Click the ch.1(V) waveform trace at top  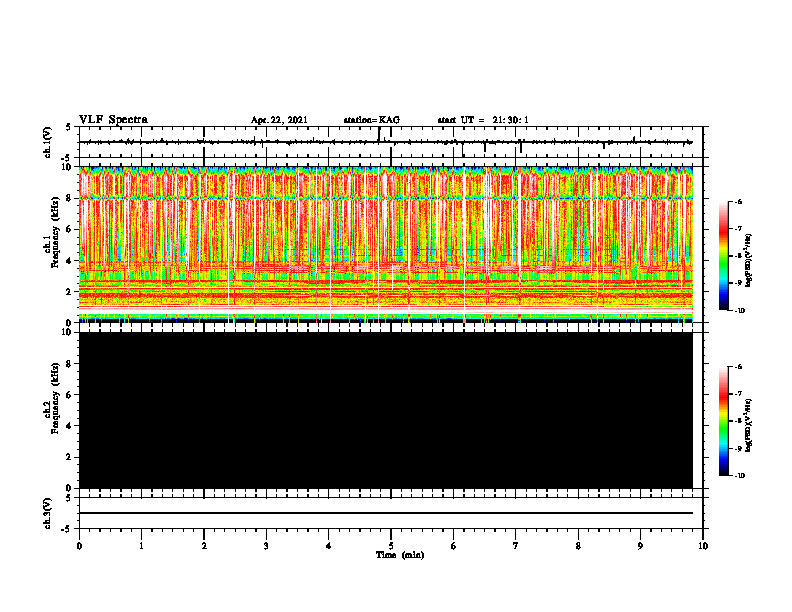point(386,142)
